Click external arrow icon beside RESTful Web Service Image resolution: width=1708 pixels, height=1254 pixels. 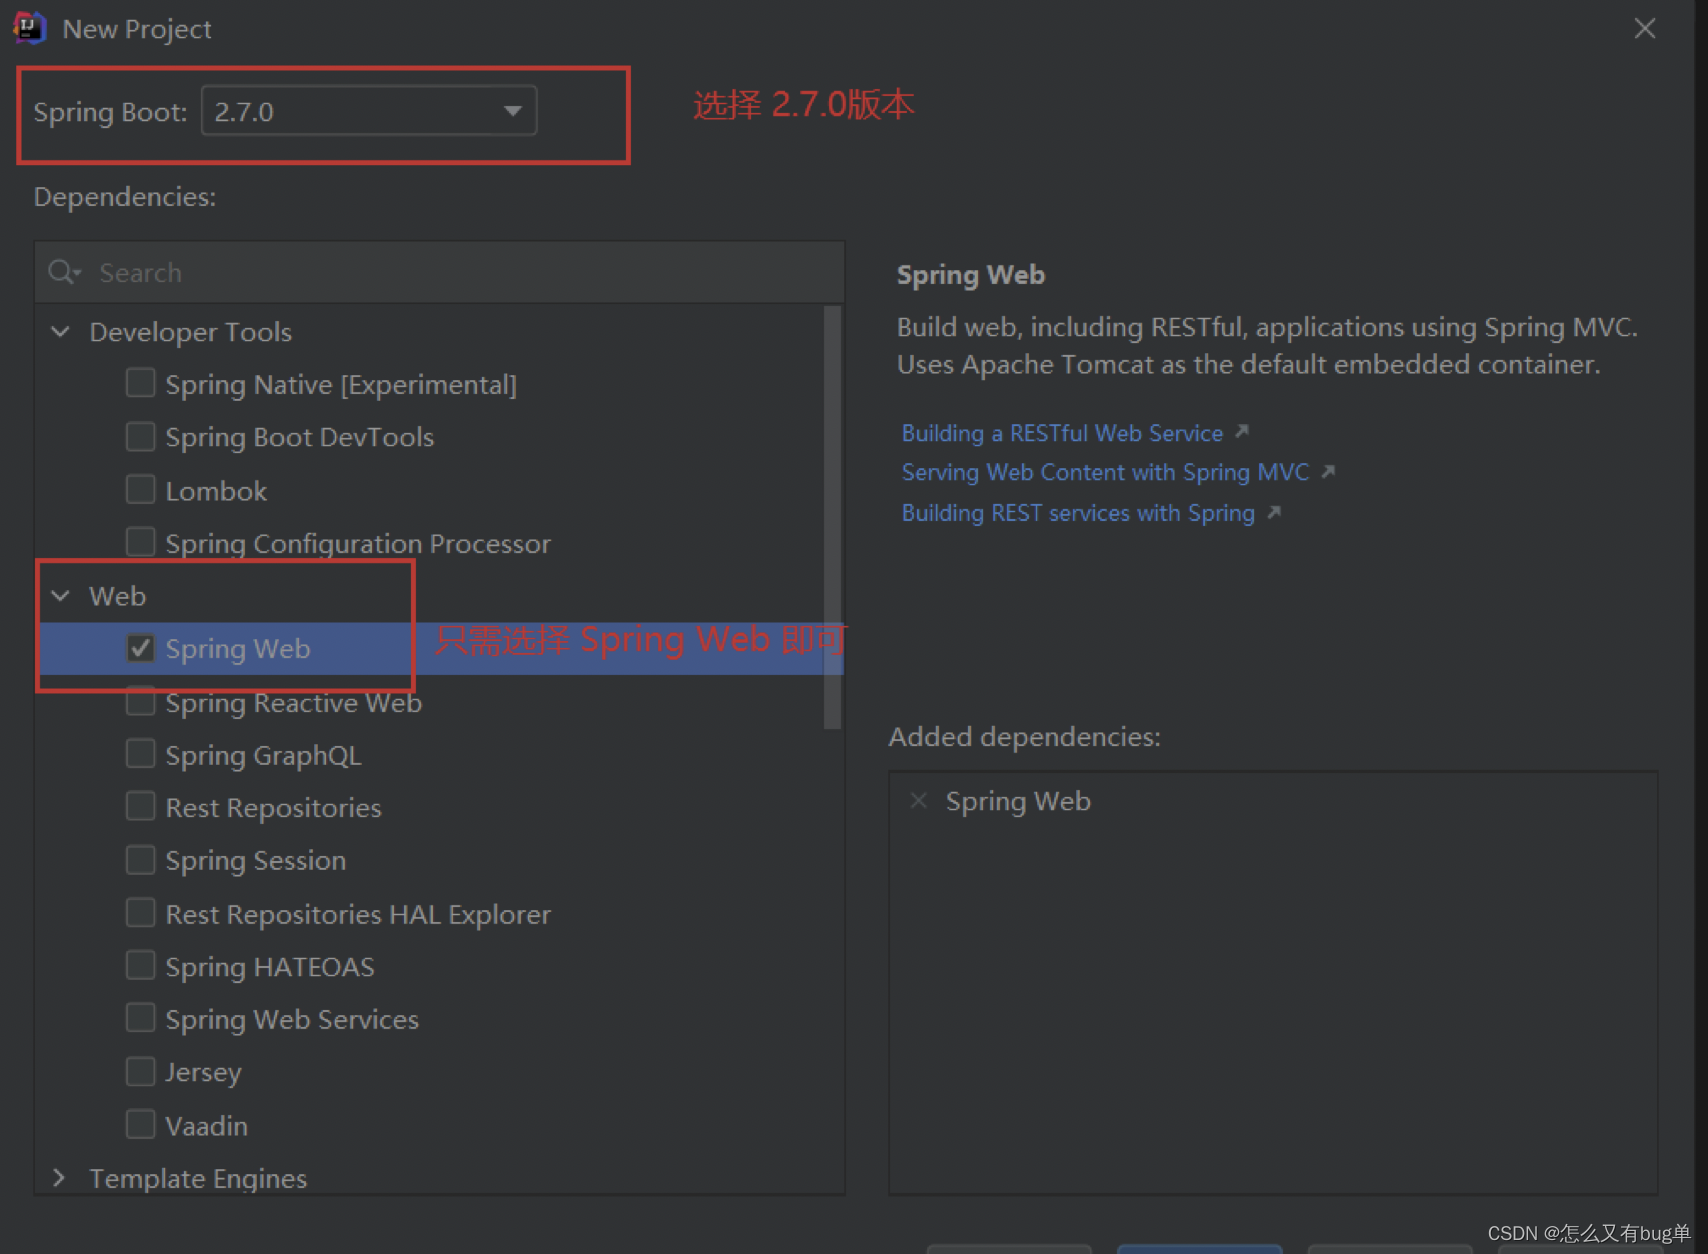[1242, 431]
